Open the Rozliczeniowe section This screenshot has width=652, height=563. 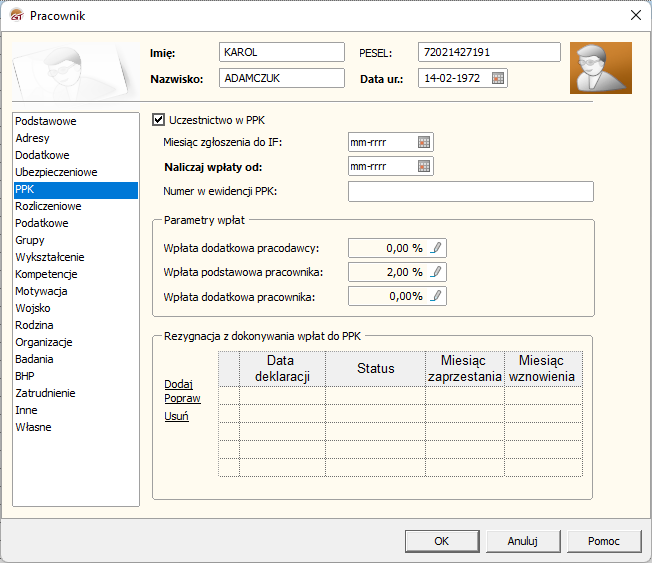coord(75,206)
